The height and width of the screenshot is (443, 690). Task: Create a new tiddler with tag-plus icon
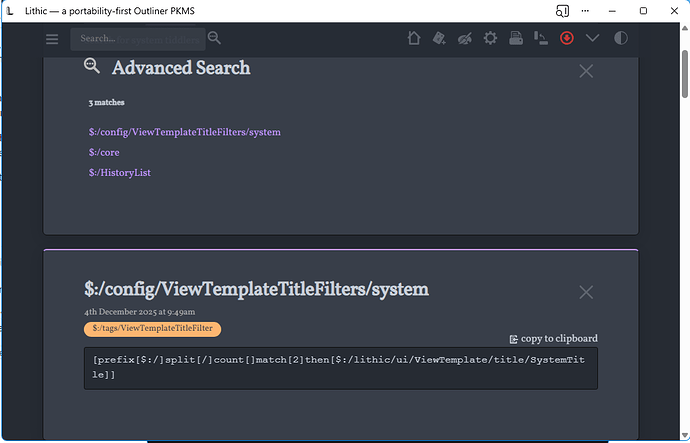[439, 39]
